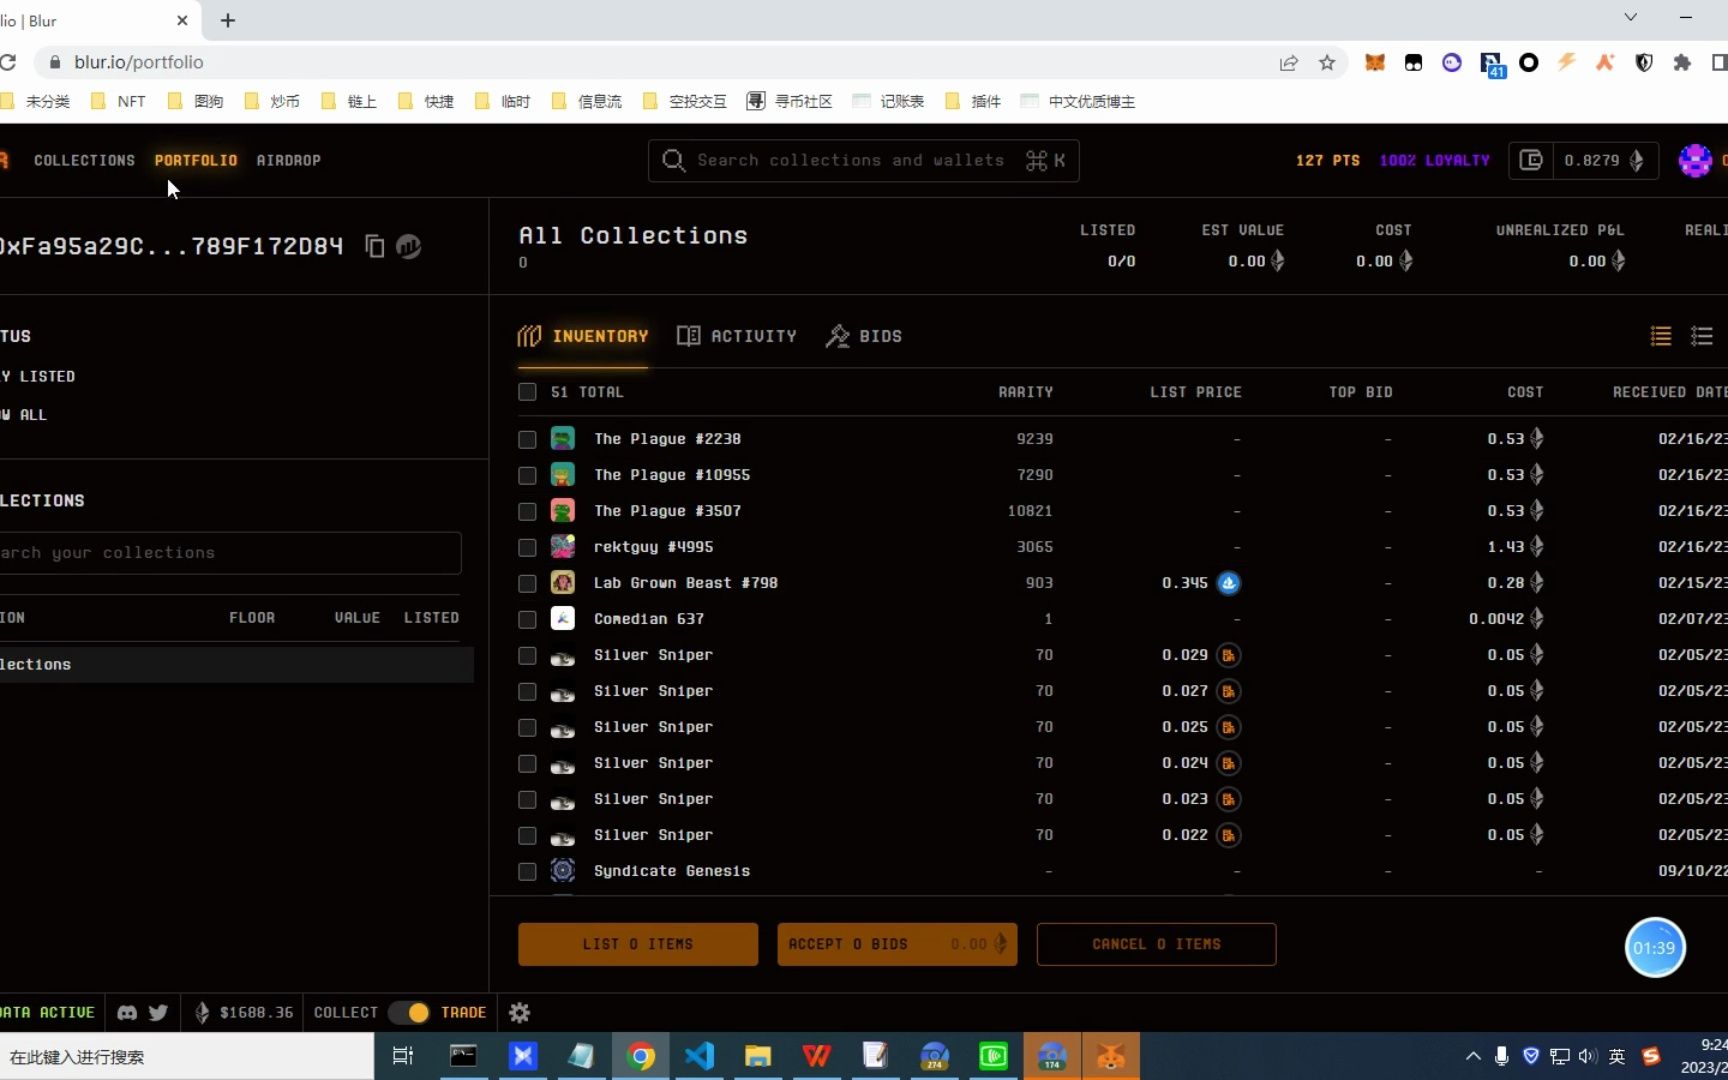
Task: Open WPS Office in the taskbar
Action: click(x=817, y=1056)
